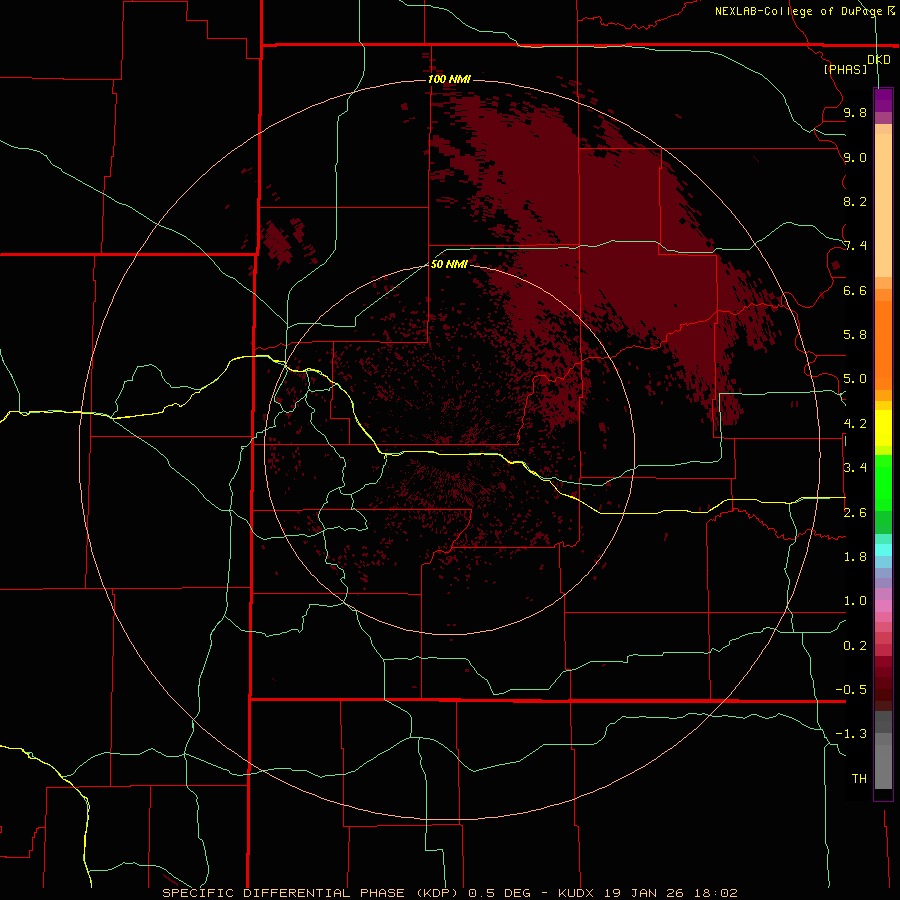The width and height of the screenshot is (900, 900).
Task: Click the 9.0 scale value
Action: pos(855,157)
